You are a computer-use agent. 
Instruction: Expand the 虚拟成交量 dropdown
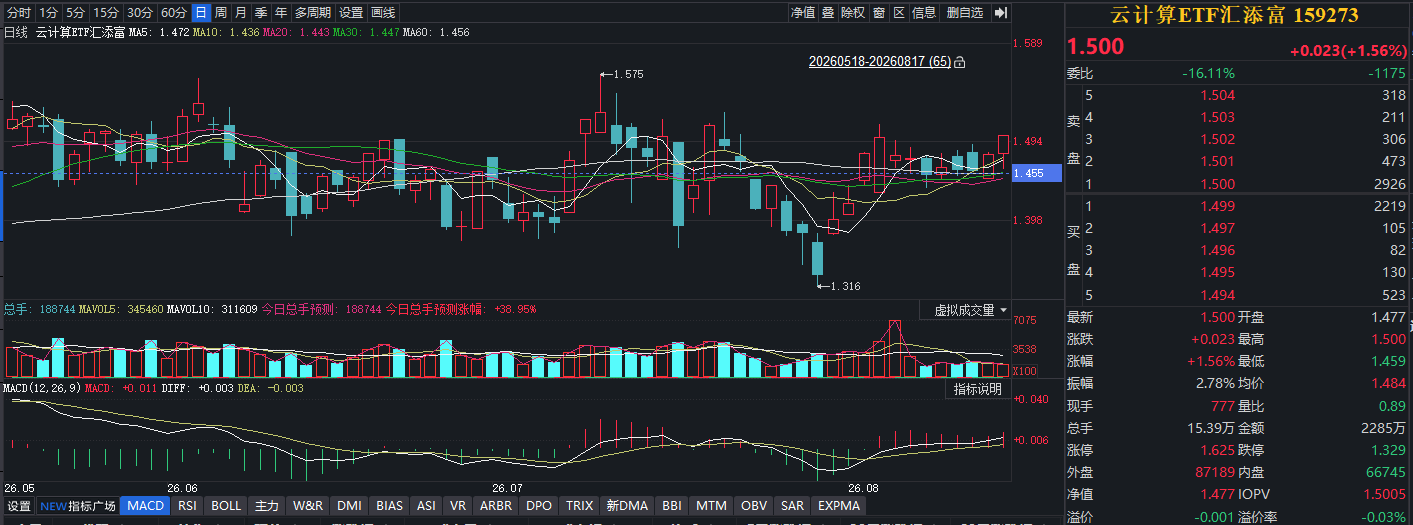click(x=971, y=311)
